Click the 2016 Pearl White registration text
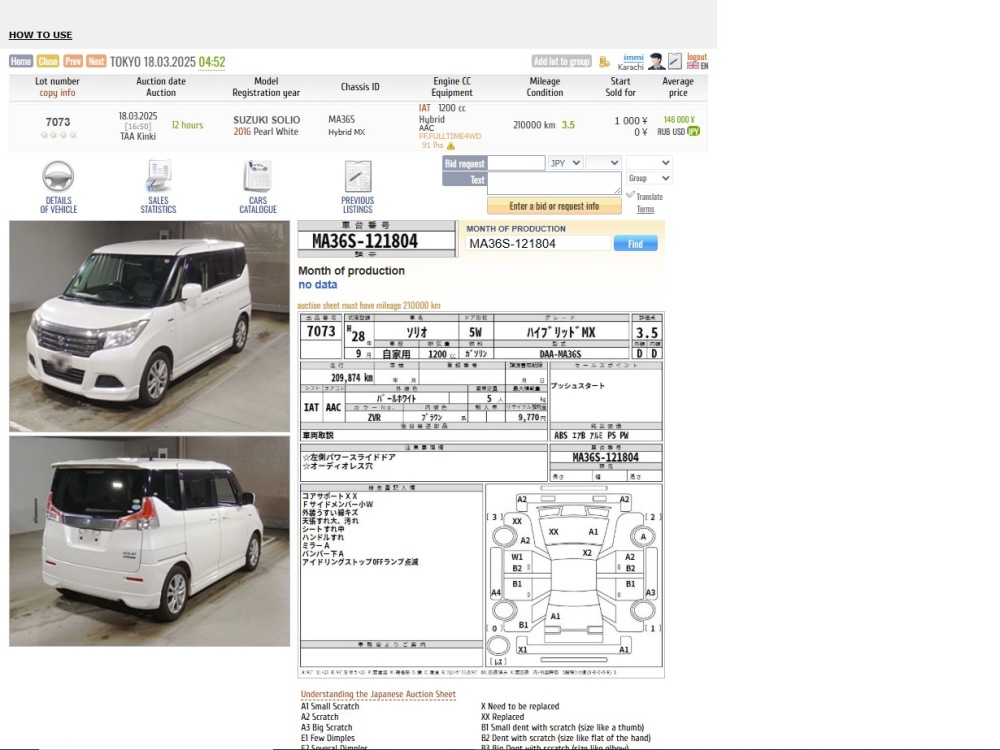Viewport: 1000px width, 750px height. click(266, 131)
